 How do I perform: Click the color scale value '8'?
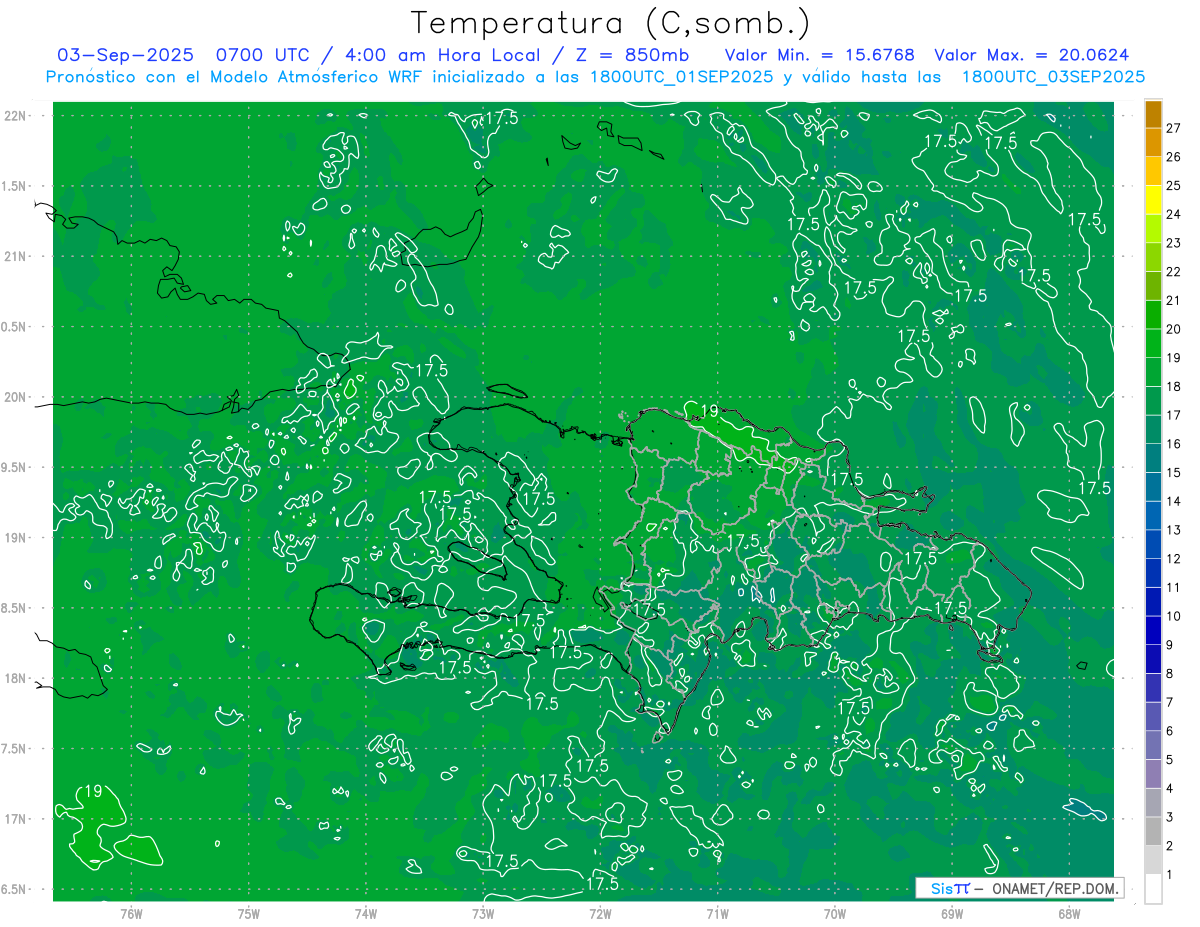(x=1169, y=673)
